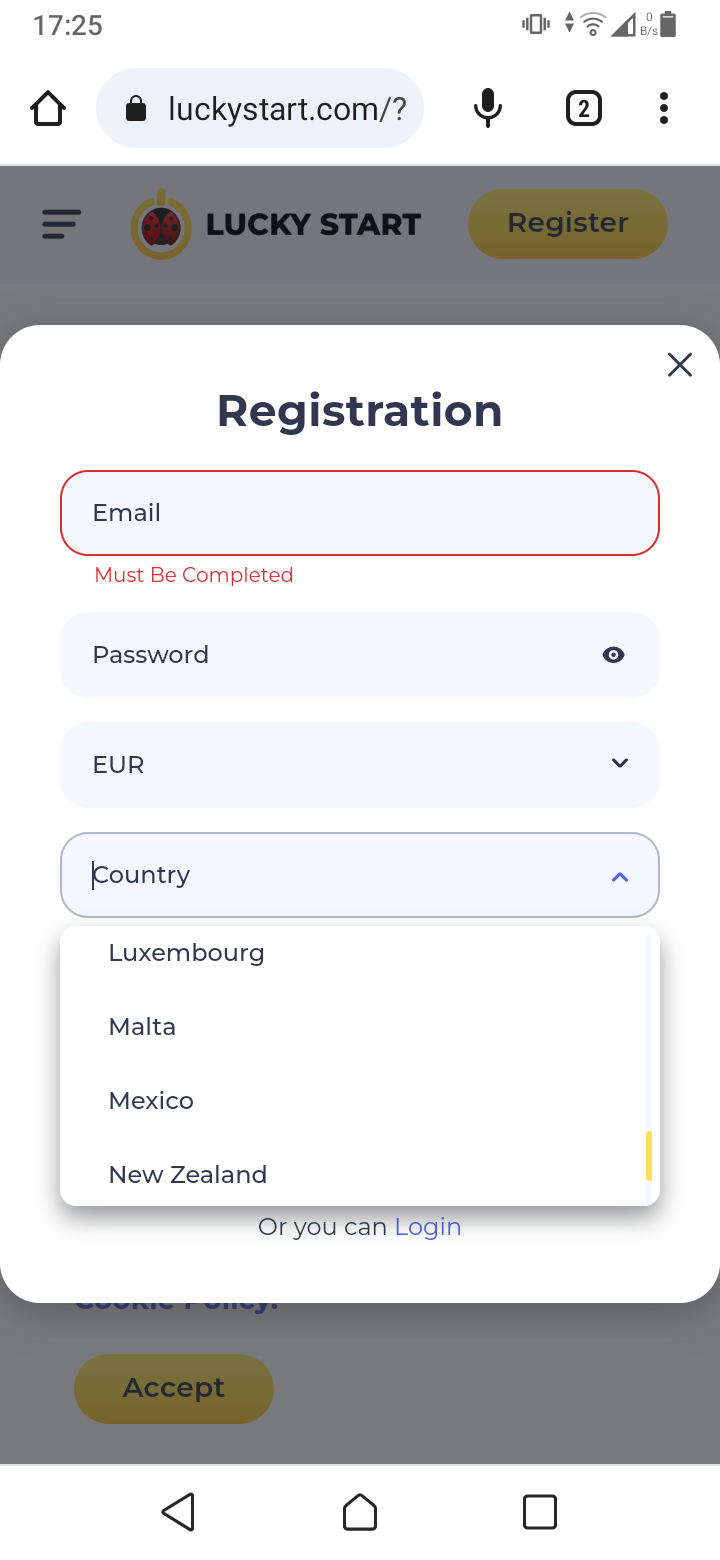Open Chrome's three-dot overflow menu

(663, 108)
